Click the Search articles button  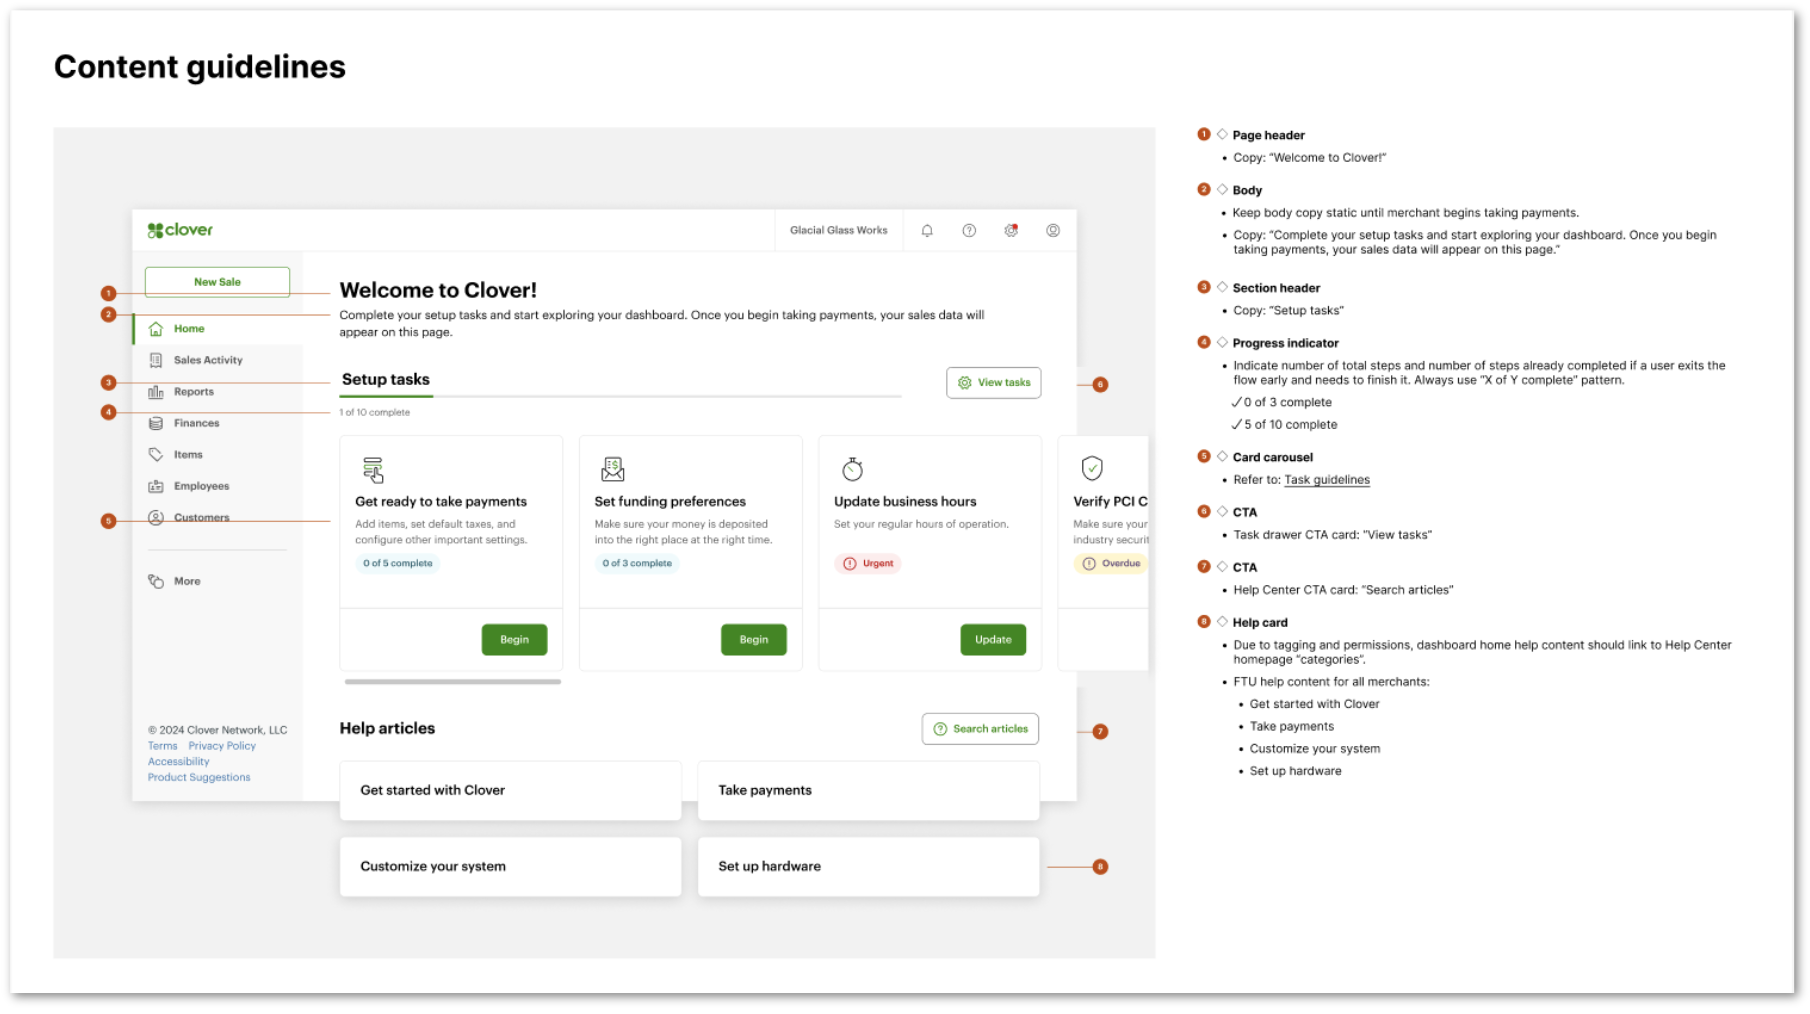tap(980, 729)
